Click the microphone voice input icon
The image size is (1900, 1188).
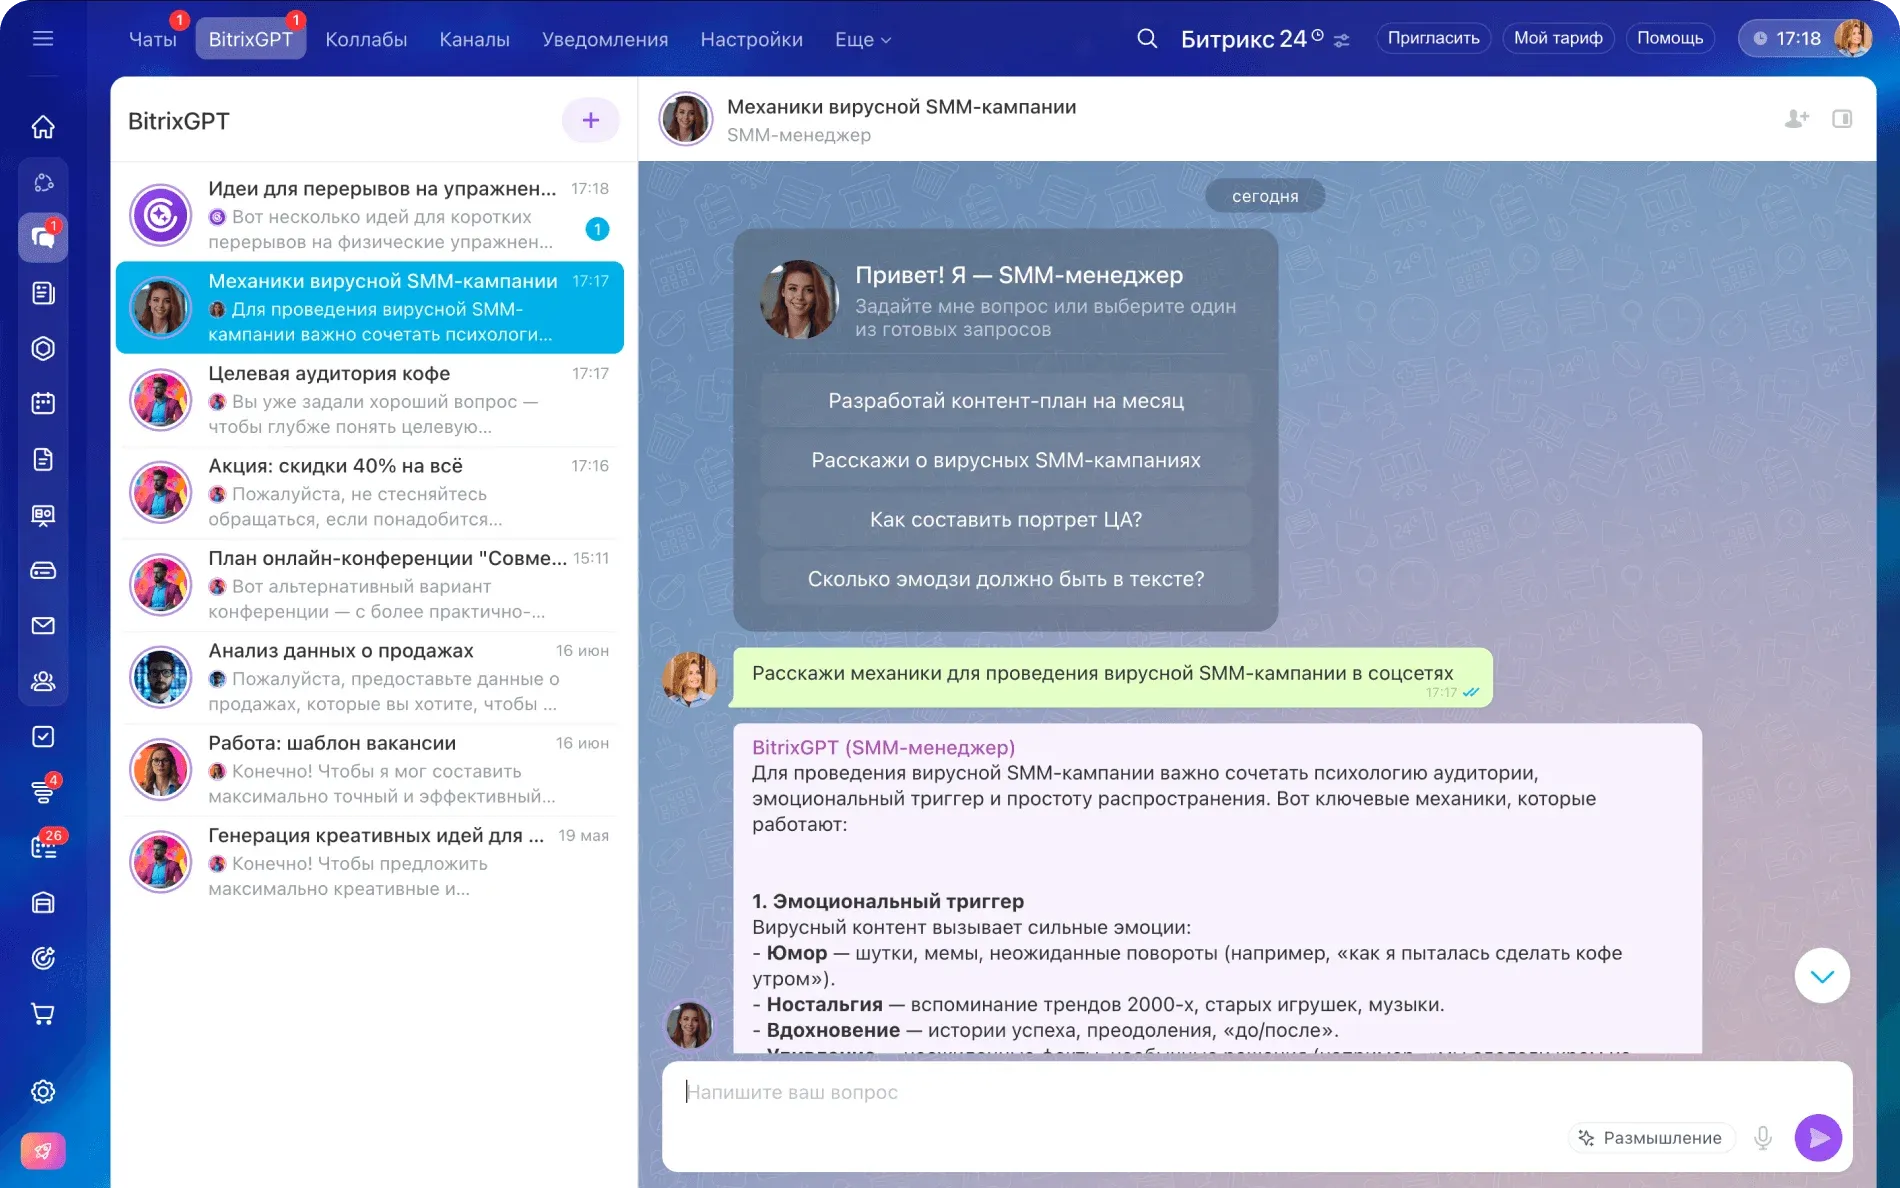(1763, 1138)
